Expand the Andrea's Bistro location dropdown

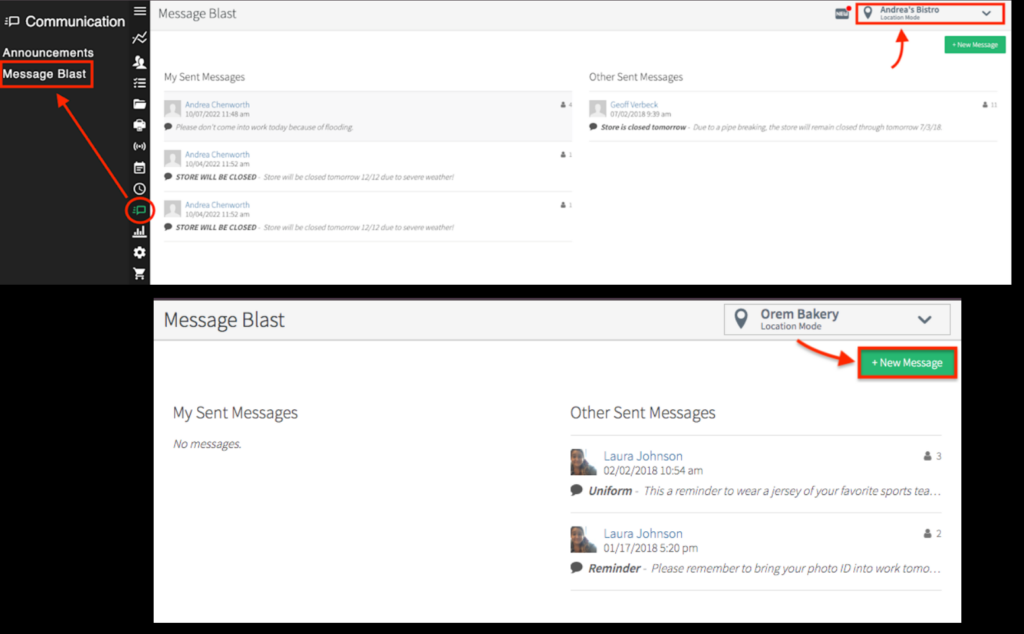930,13
